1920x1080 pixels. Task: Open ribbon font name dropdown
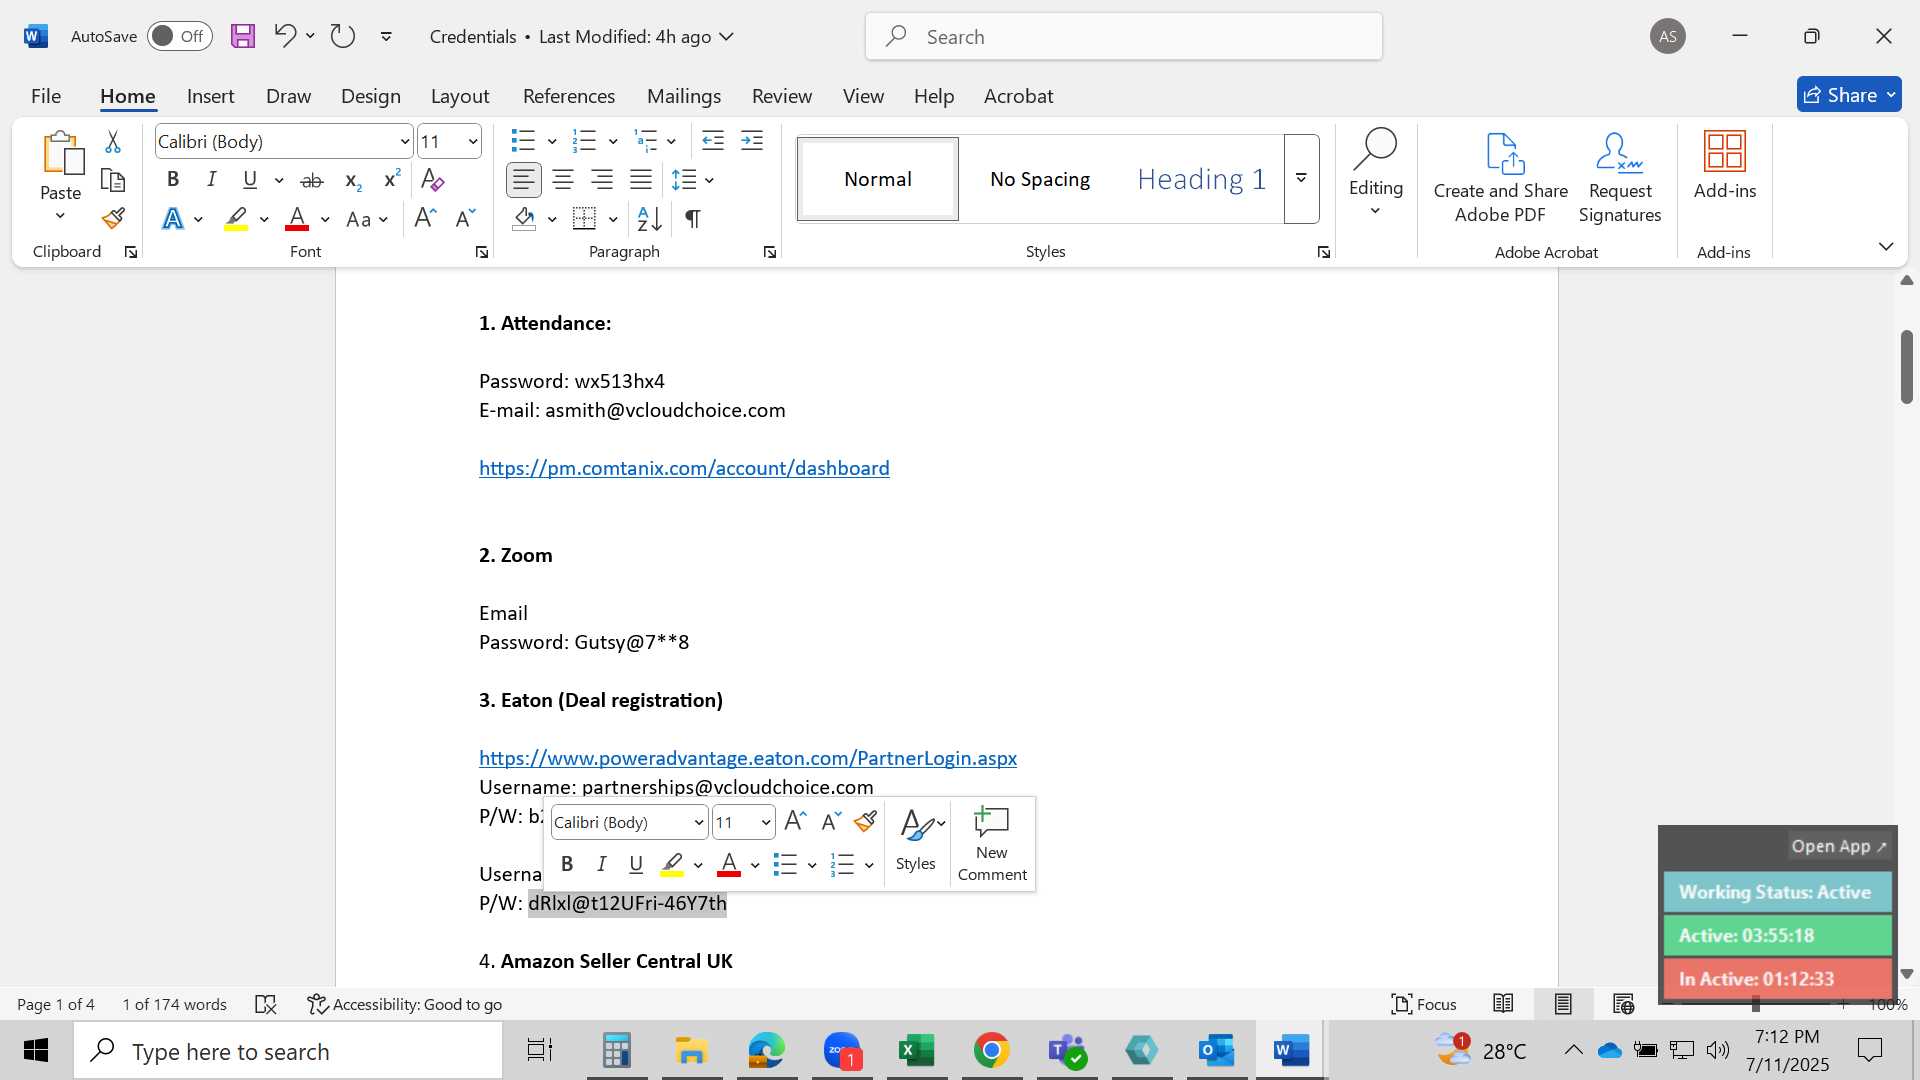(x=404, y=142)
